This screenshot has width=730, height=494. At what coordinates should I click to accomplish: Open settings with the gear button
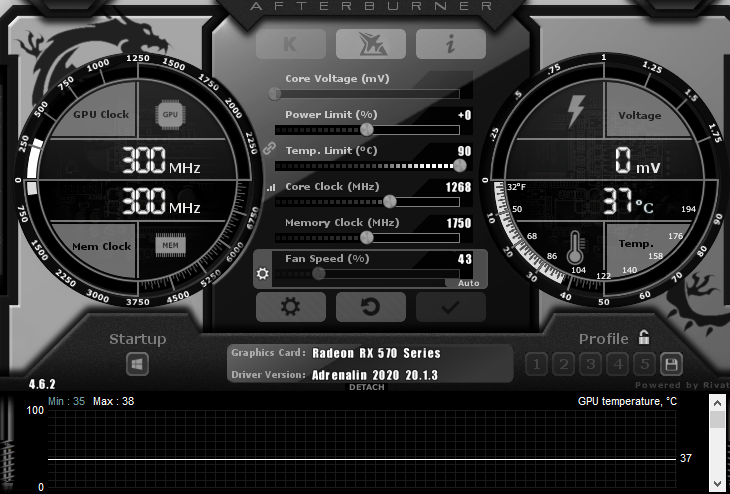(x=291, y=307)
